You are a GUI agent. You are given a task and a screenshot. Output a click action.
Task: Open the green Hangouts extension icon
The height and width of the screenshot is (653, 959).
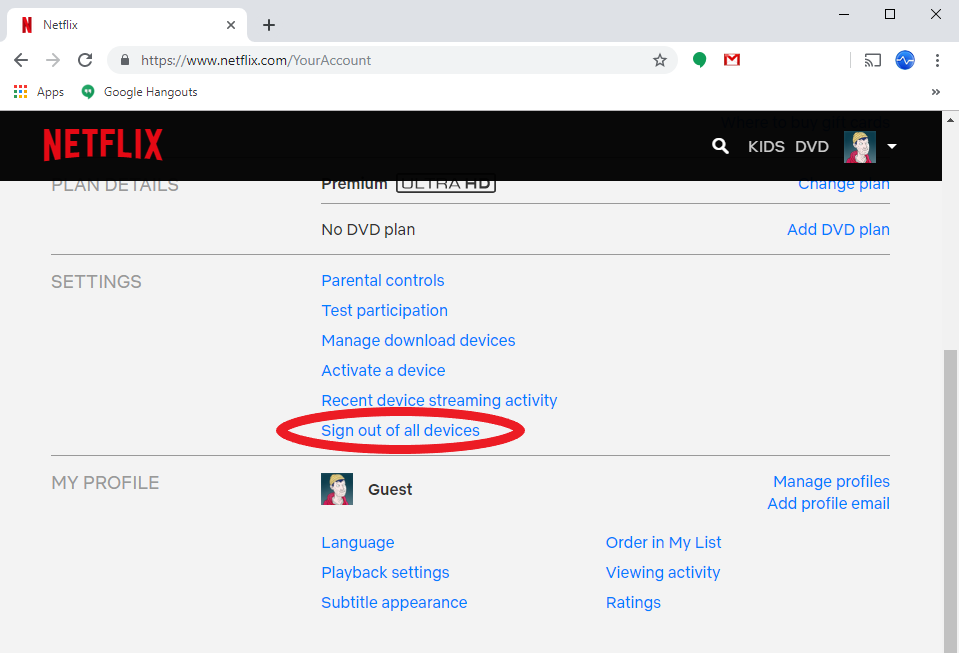pyautogui.click(x=699, y=60)
